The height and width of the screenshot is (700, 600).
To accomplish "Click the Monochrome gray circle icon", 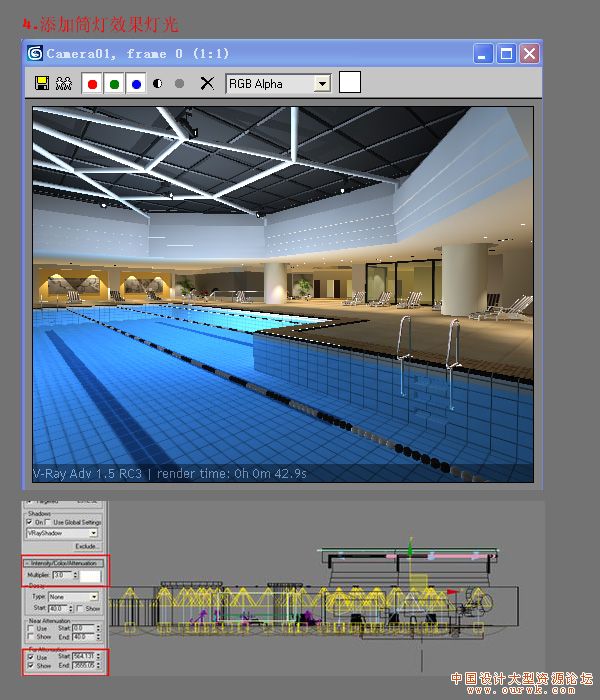I will 180,84.
